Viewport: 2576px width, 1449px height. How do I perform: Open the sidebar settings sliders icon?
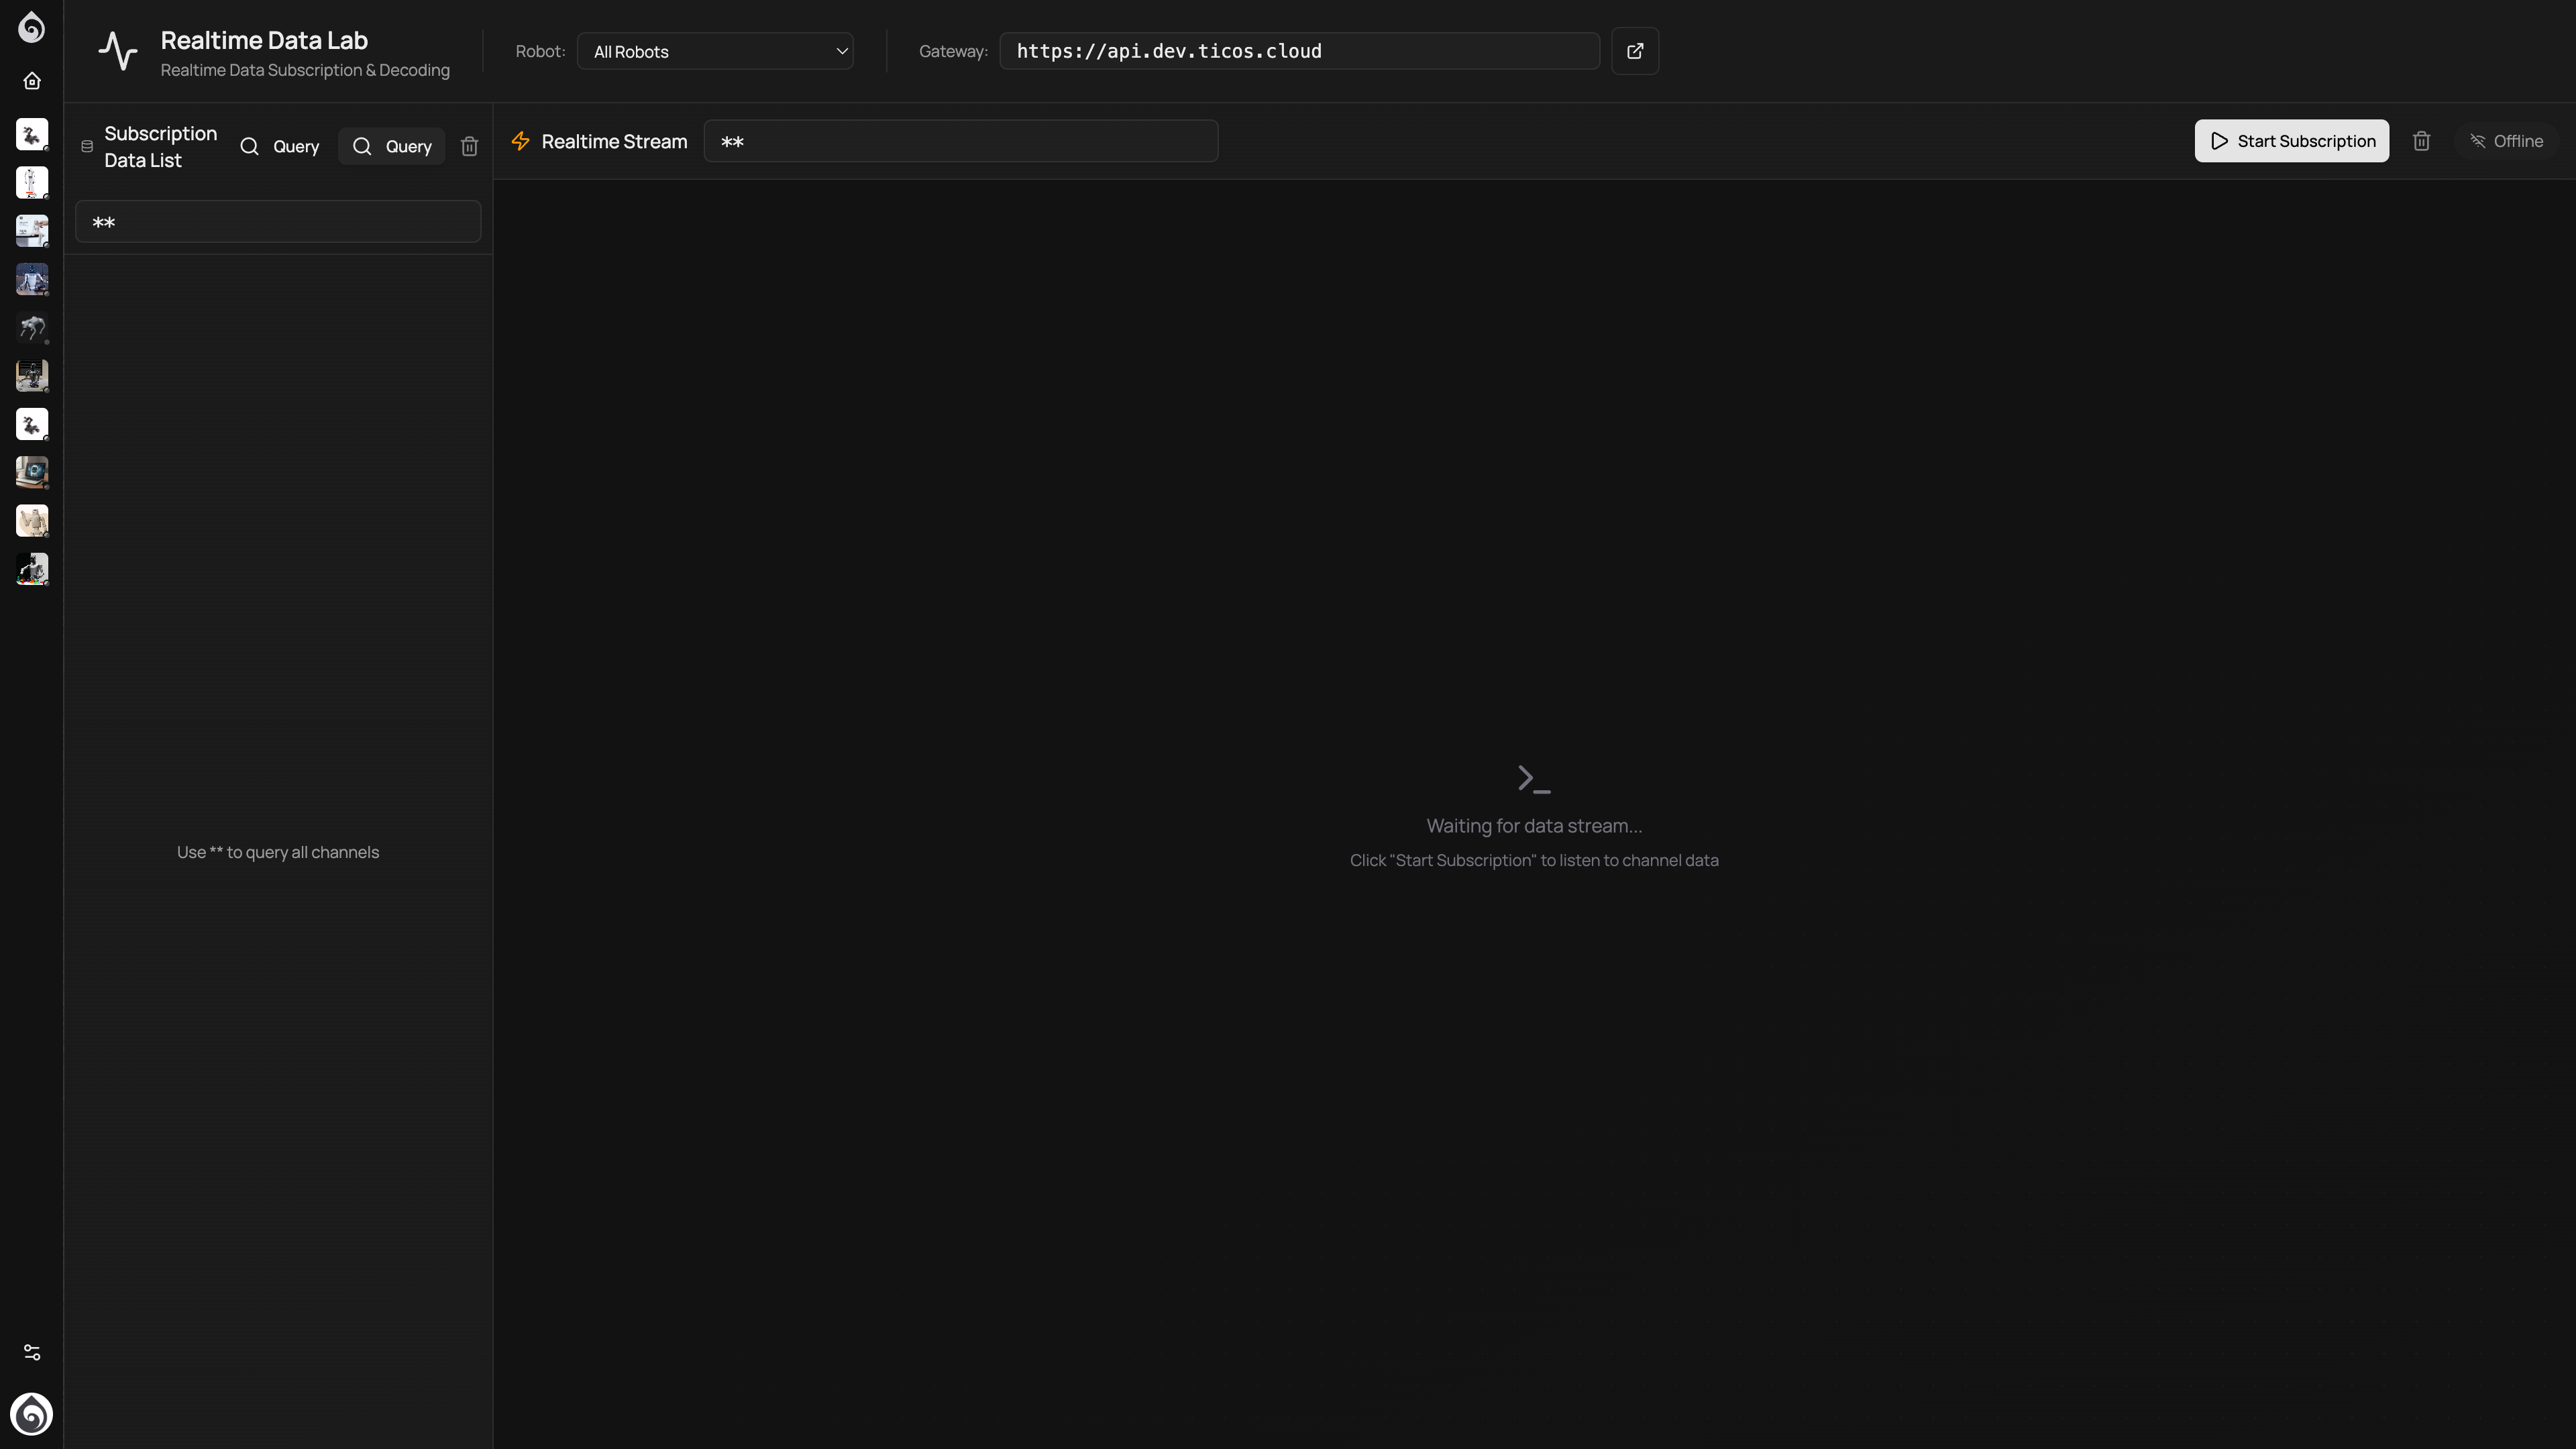[x=32, y=1352]
